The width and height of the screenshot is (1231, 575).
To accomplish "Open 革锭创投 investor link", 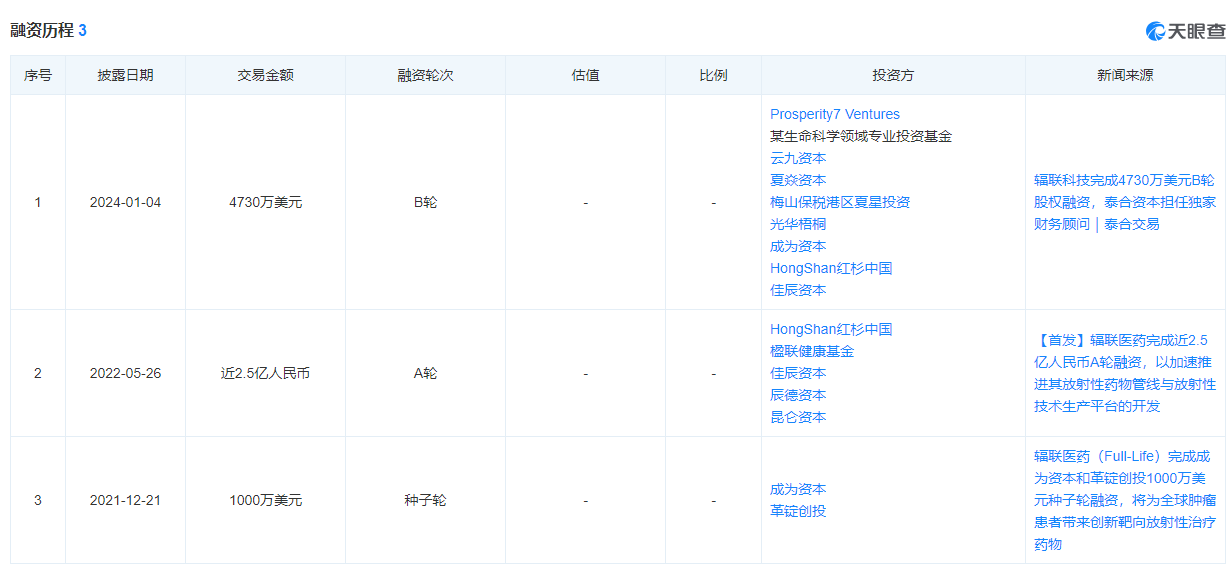I will tap(798, 511).
